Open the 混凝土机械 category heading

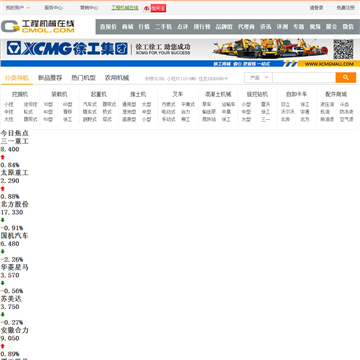[x=218, y=94]
